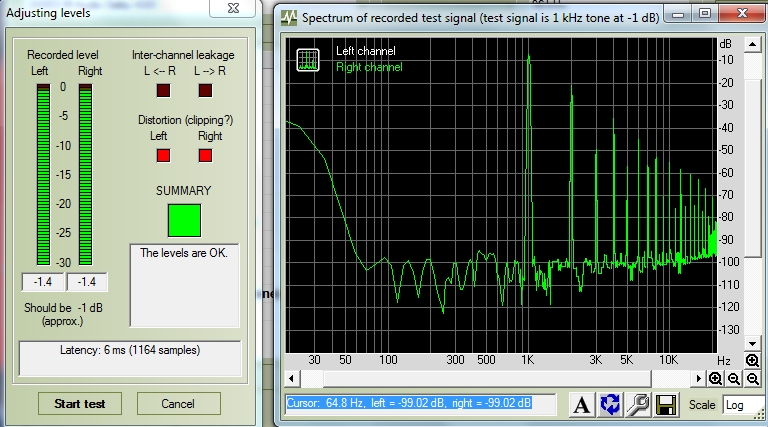This screenshot has width=768, height=427.
Task: Click the dB axis scrollbar up arrow
Action: point(752,46)
